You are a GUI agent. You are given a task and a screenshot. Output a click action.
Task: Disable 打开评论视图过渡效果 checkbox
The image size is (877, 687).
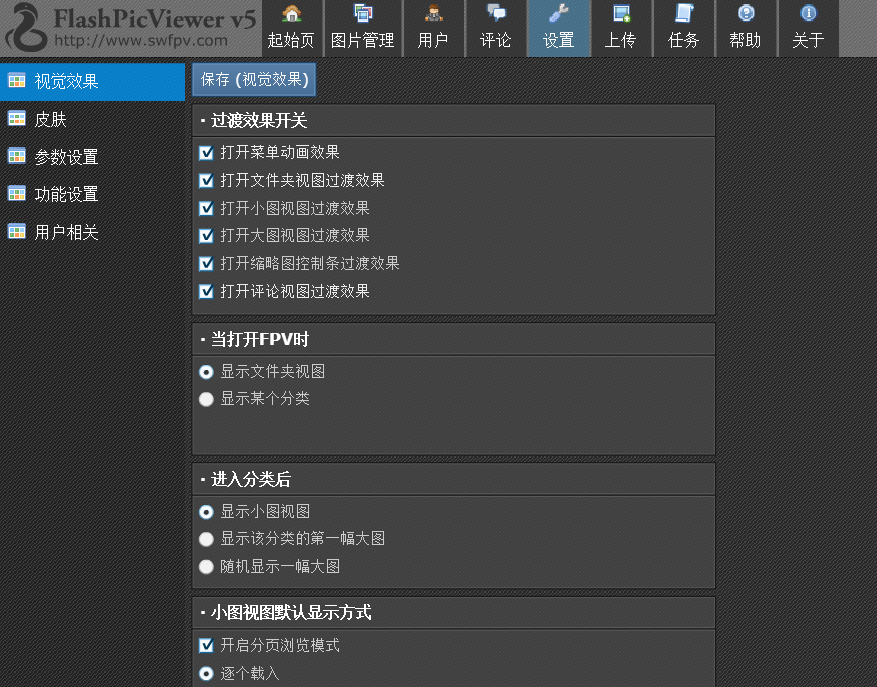point(207,291)
